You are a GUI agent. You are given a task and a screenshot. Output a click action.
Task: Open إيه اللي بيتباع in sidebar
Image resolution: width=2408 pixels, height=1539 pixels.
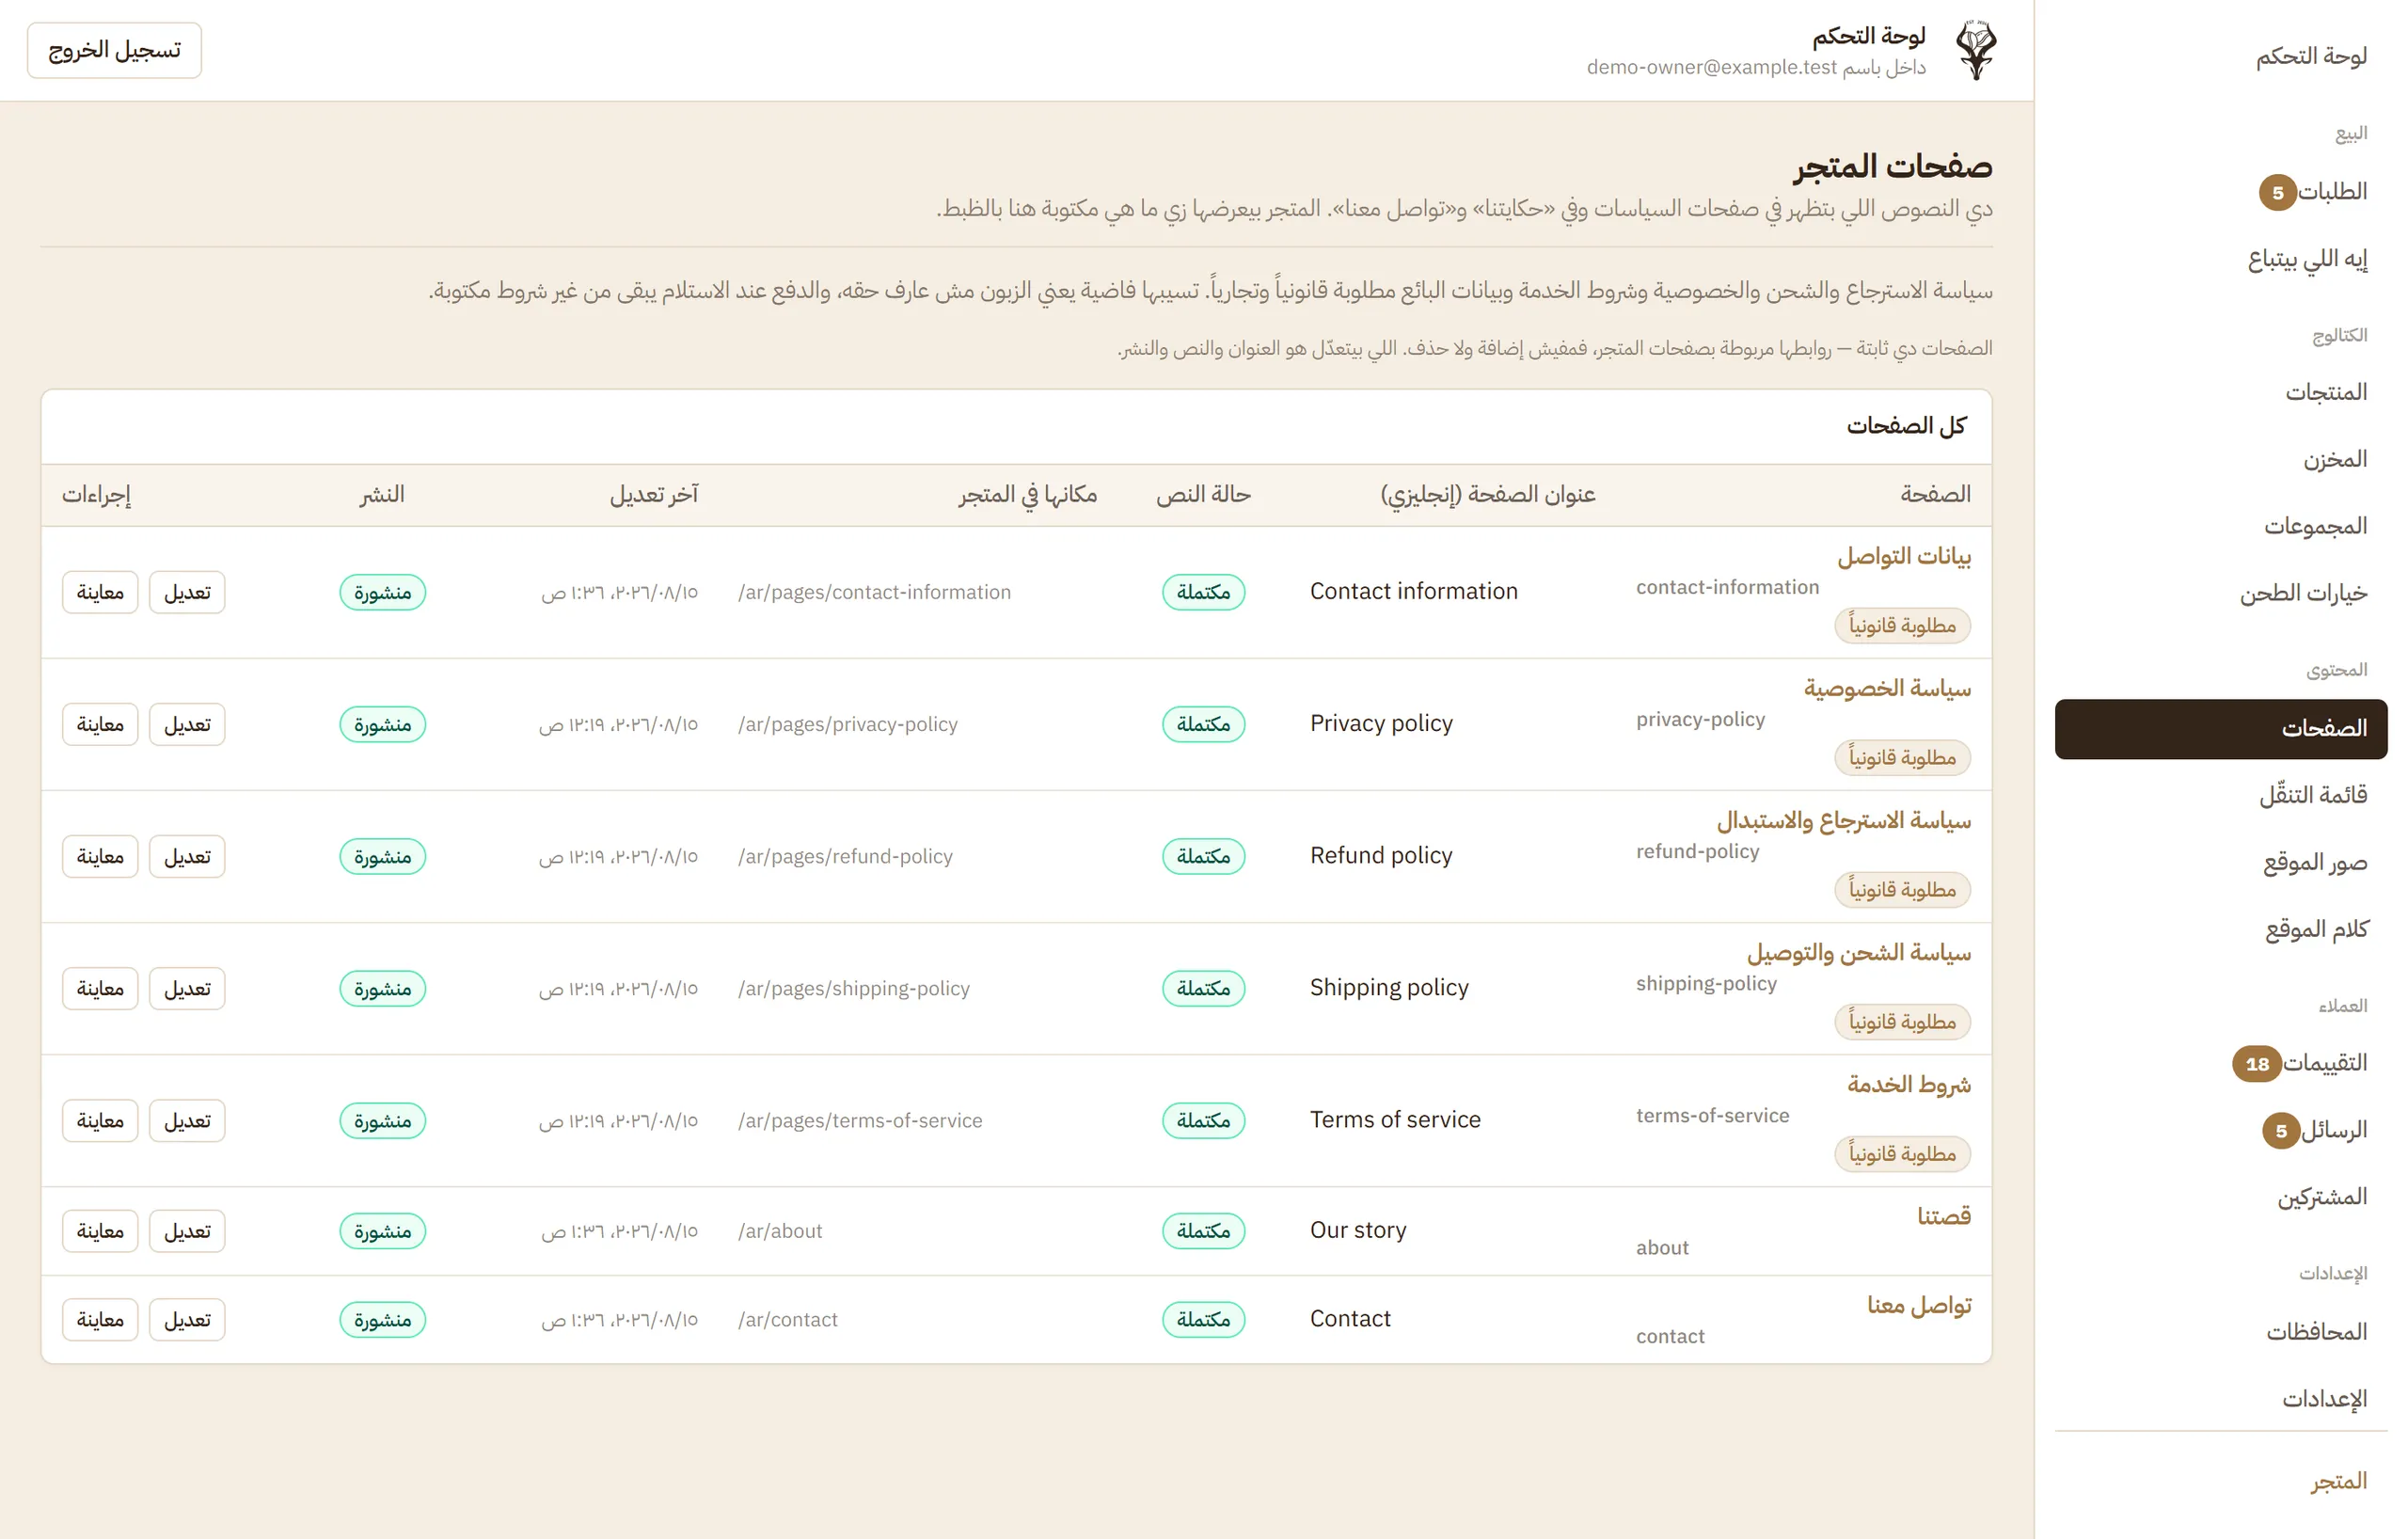tap(2308, 259)
